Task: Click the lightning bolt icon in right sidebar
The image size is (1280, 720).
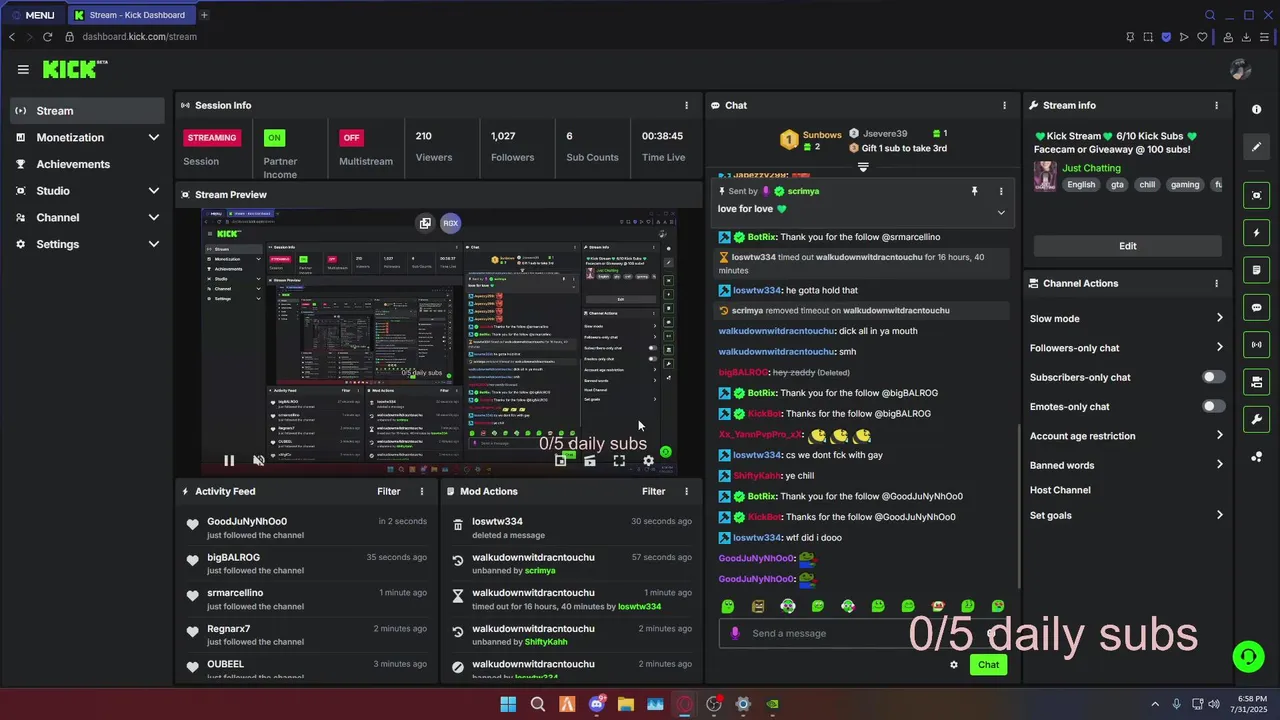Action: tap(1257, 233)
